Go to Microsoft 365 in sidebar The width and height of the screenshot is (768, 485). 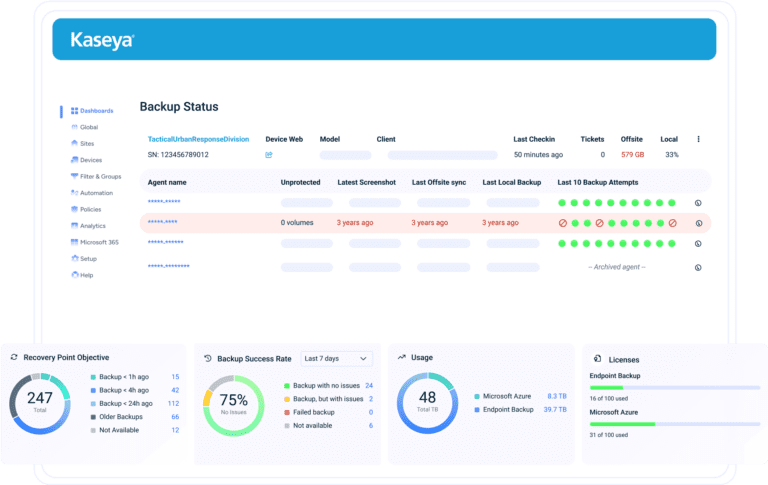pyautogui.click(x=99, y=241)
